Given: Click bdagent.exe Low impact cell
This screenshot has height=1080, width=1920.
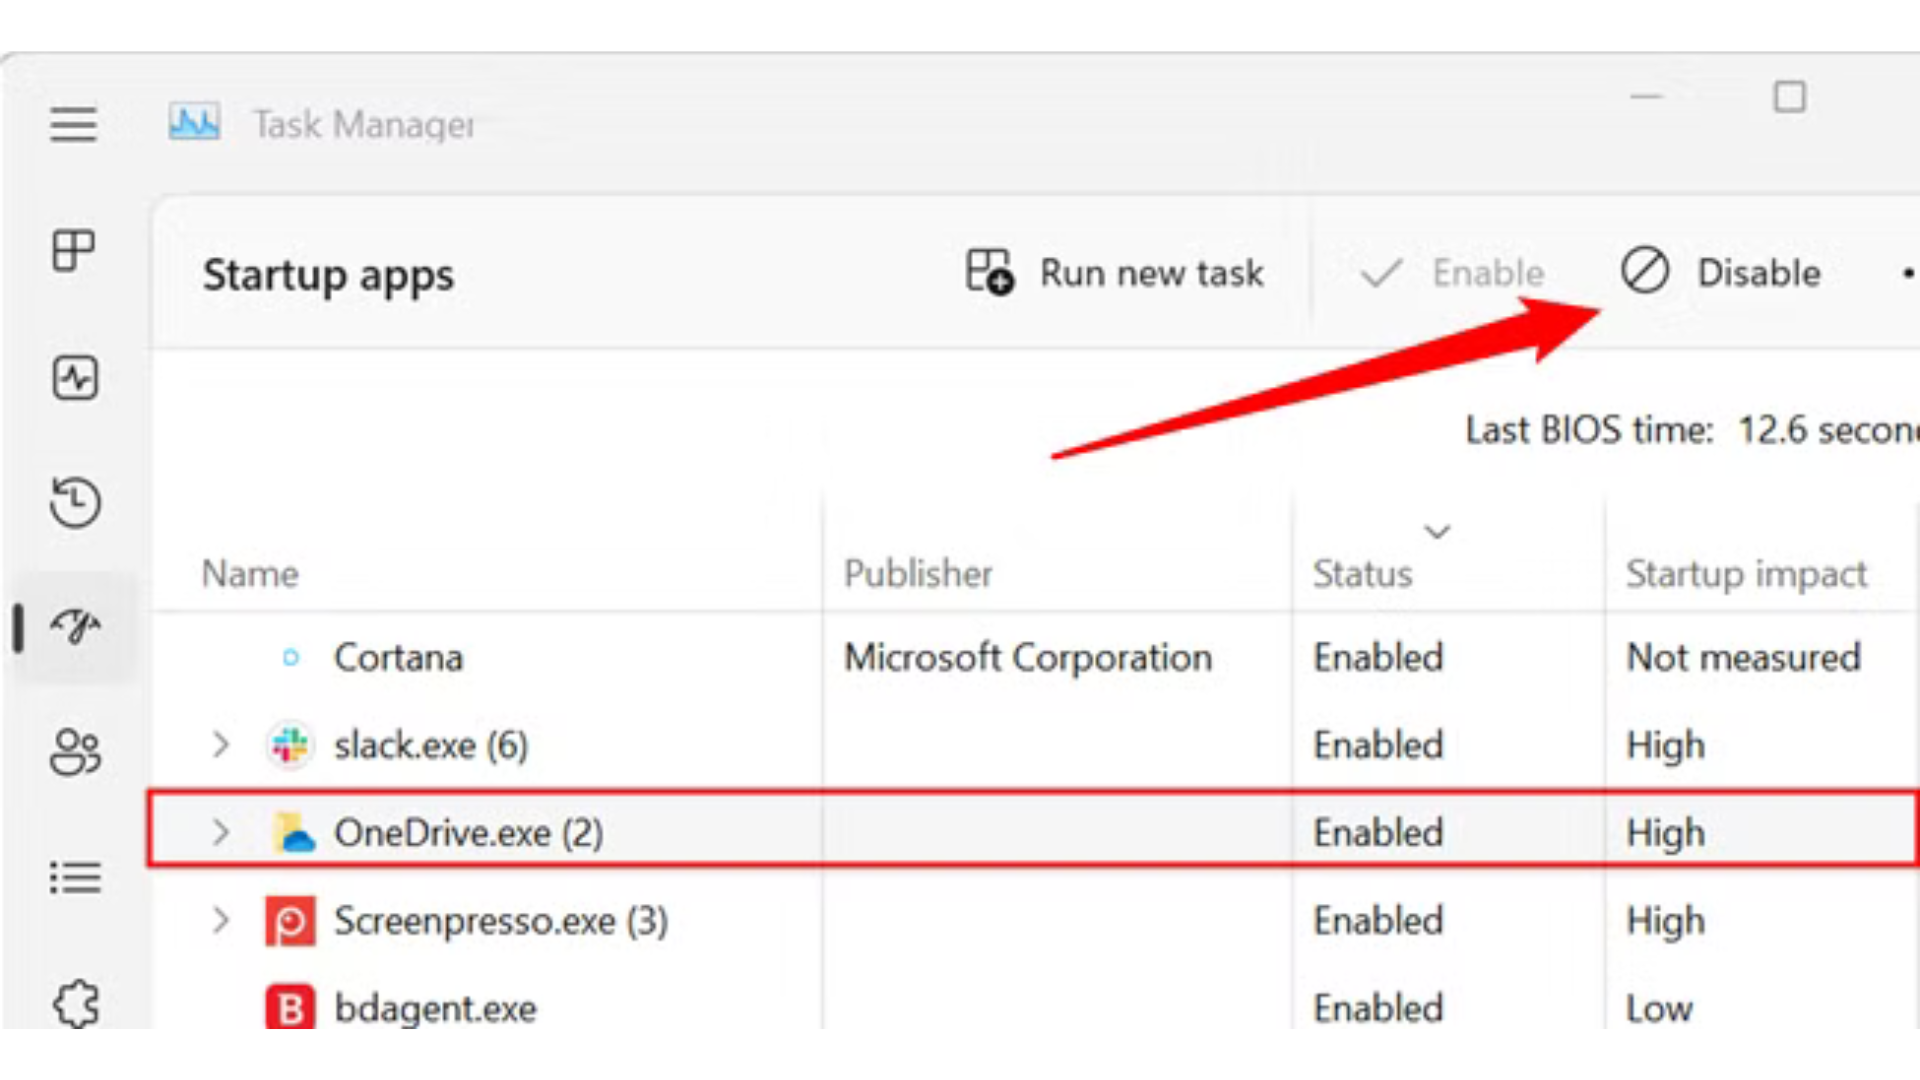Looking at the screenshot, I should tap(1659, 1008).
